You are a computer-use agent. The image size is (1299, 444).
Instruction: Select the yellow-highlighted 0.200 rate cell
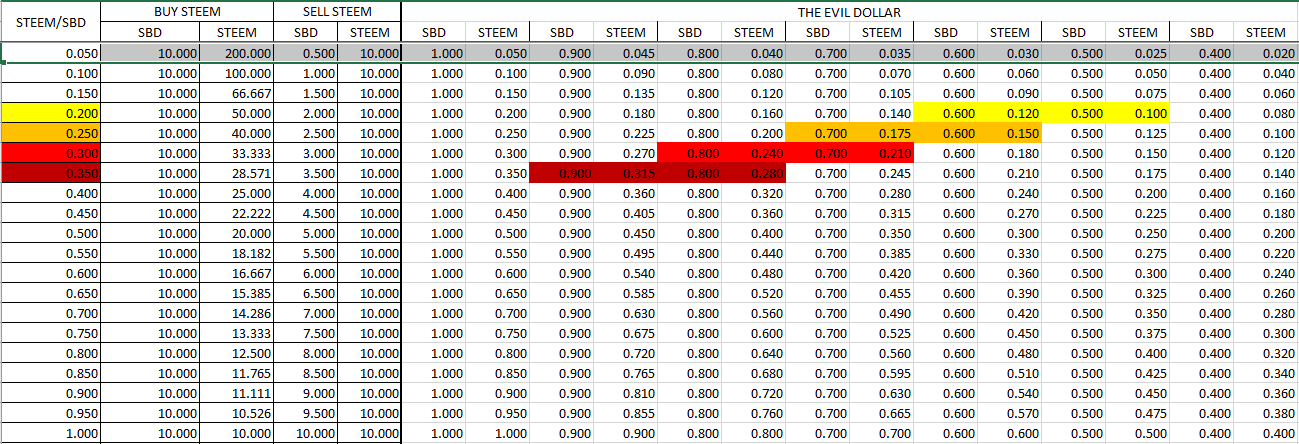point(50,113)
